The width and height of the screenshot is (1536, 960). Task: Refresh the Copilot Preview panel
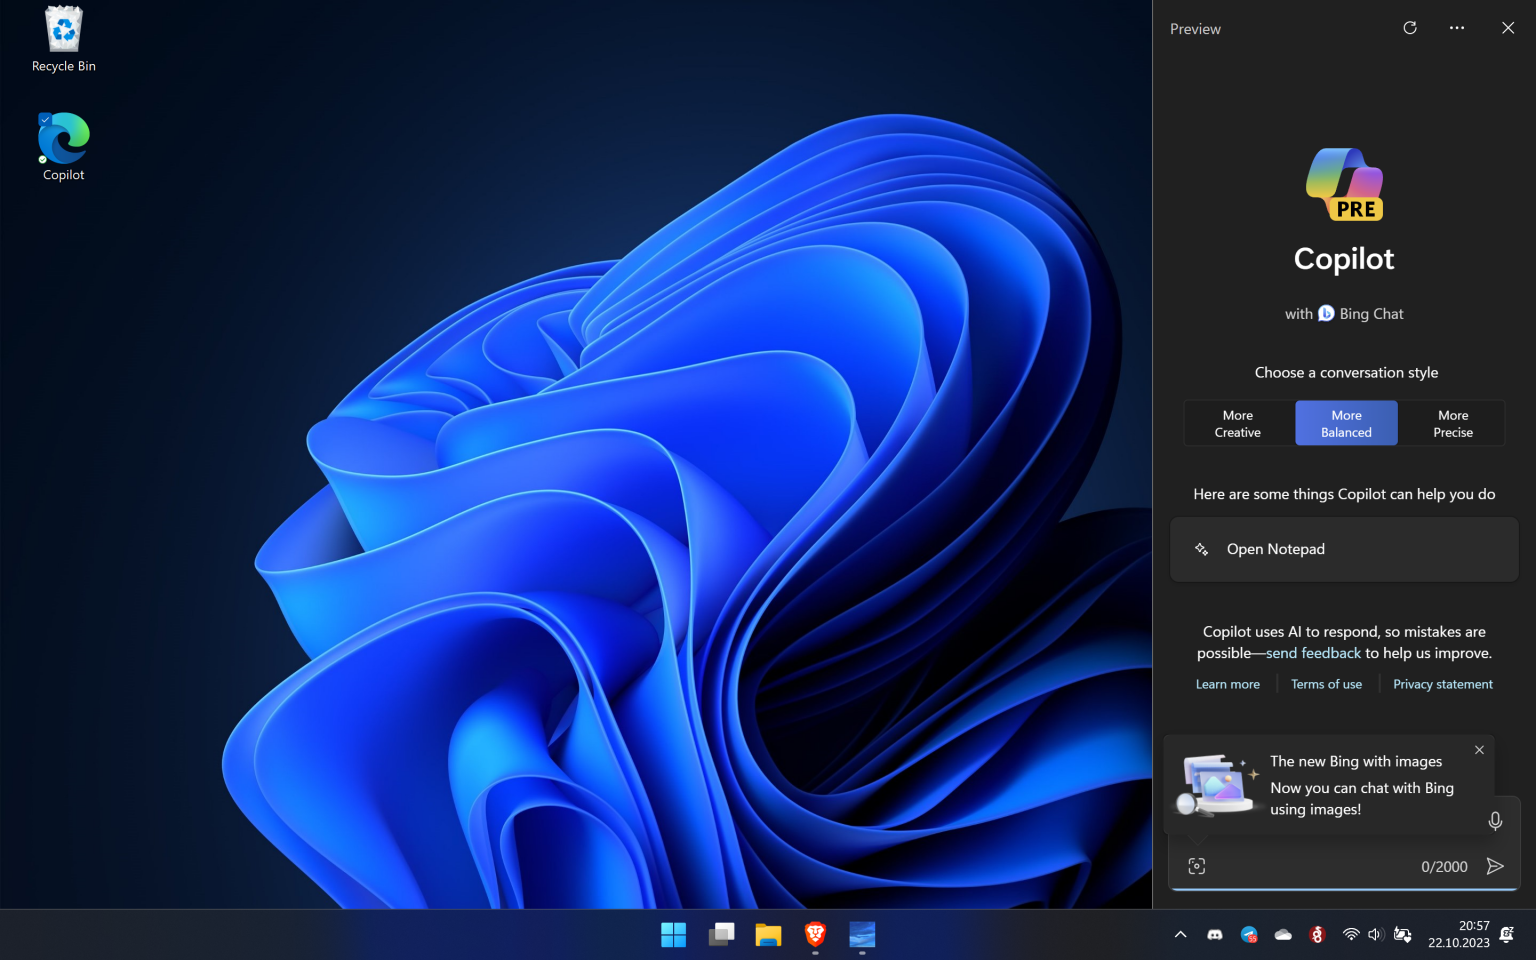coord(1410,28)
